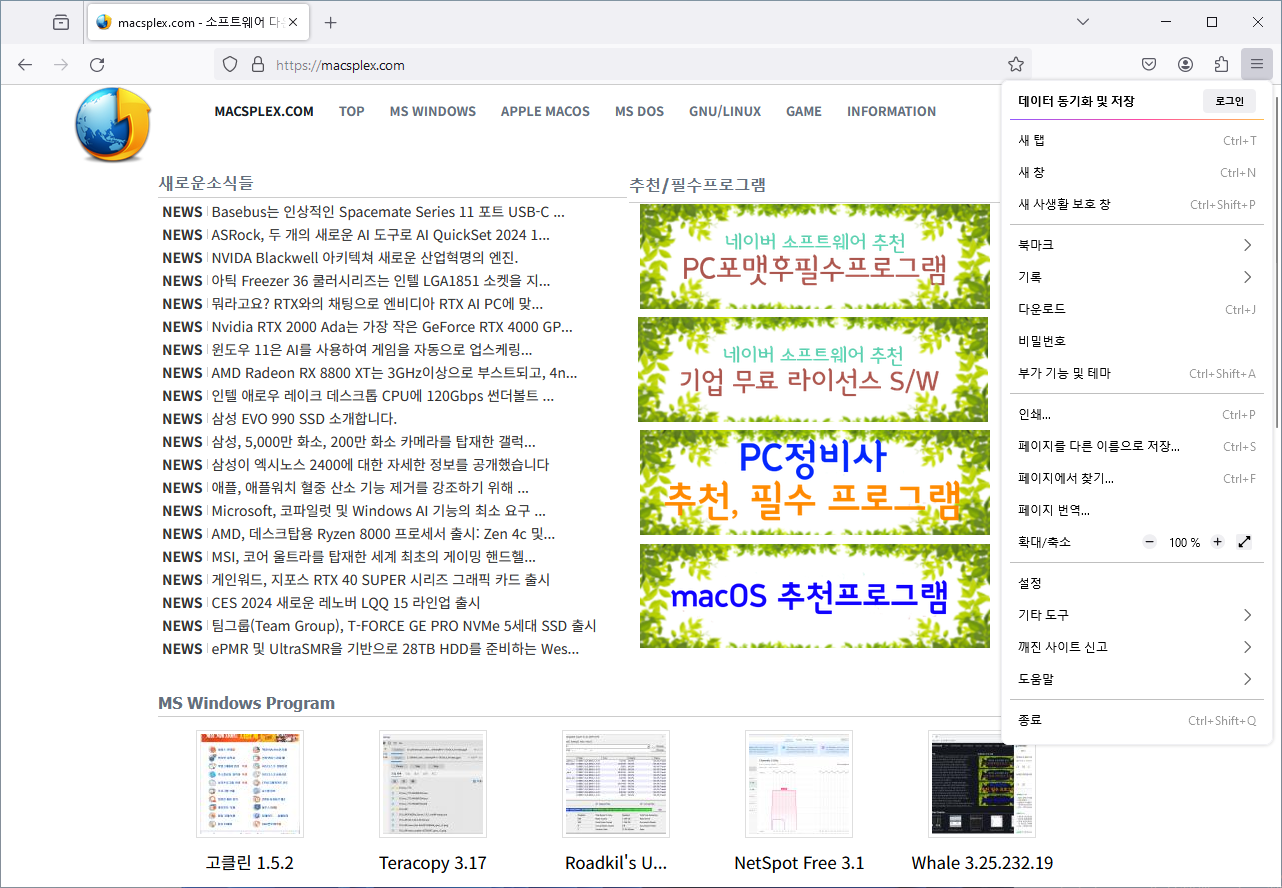This screenshot has width=1282, height=888.
Task: Expand the 북마크 submenu
Action: coord(1138,245)
